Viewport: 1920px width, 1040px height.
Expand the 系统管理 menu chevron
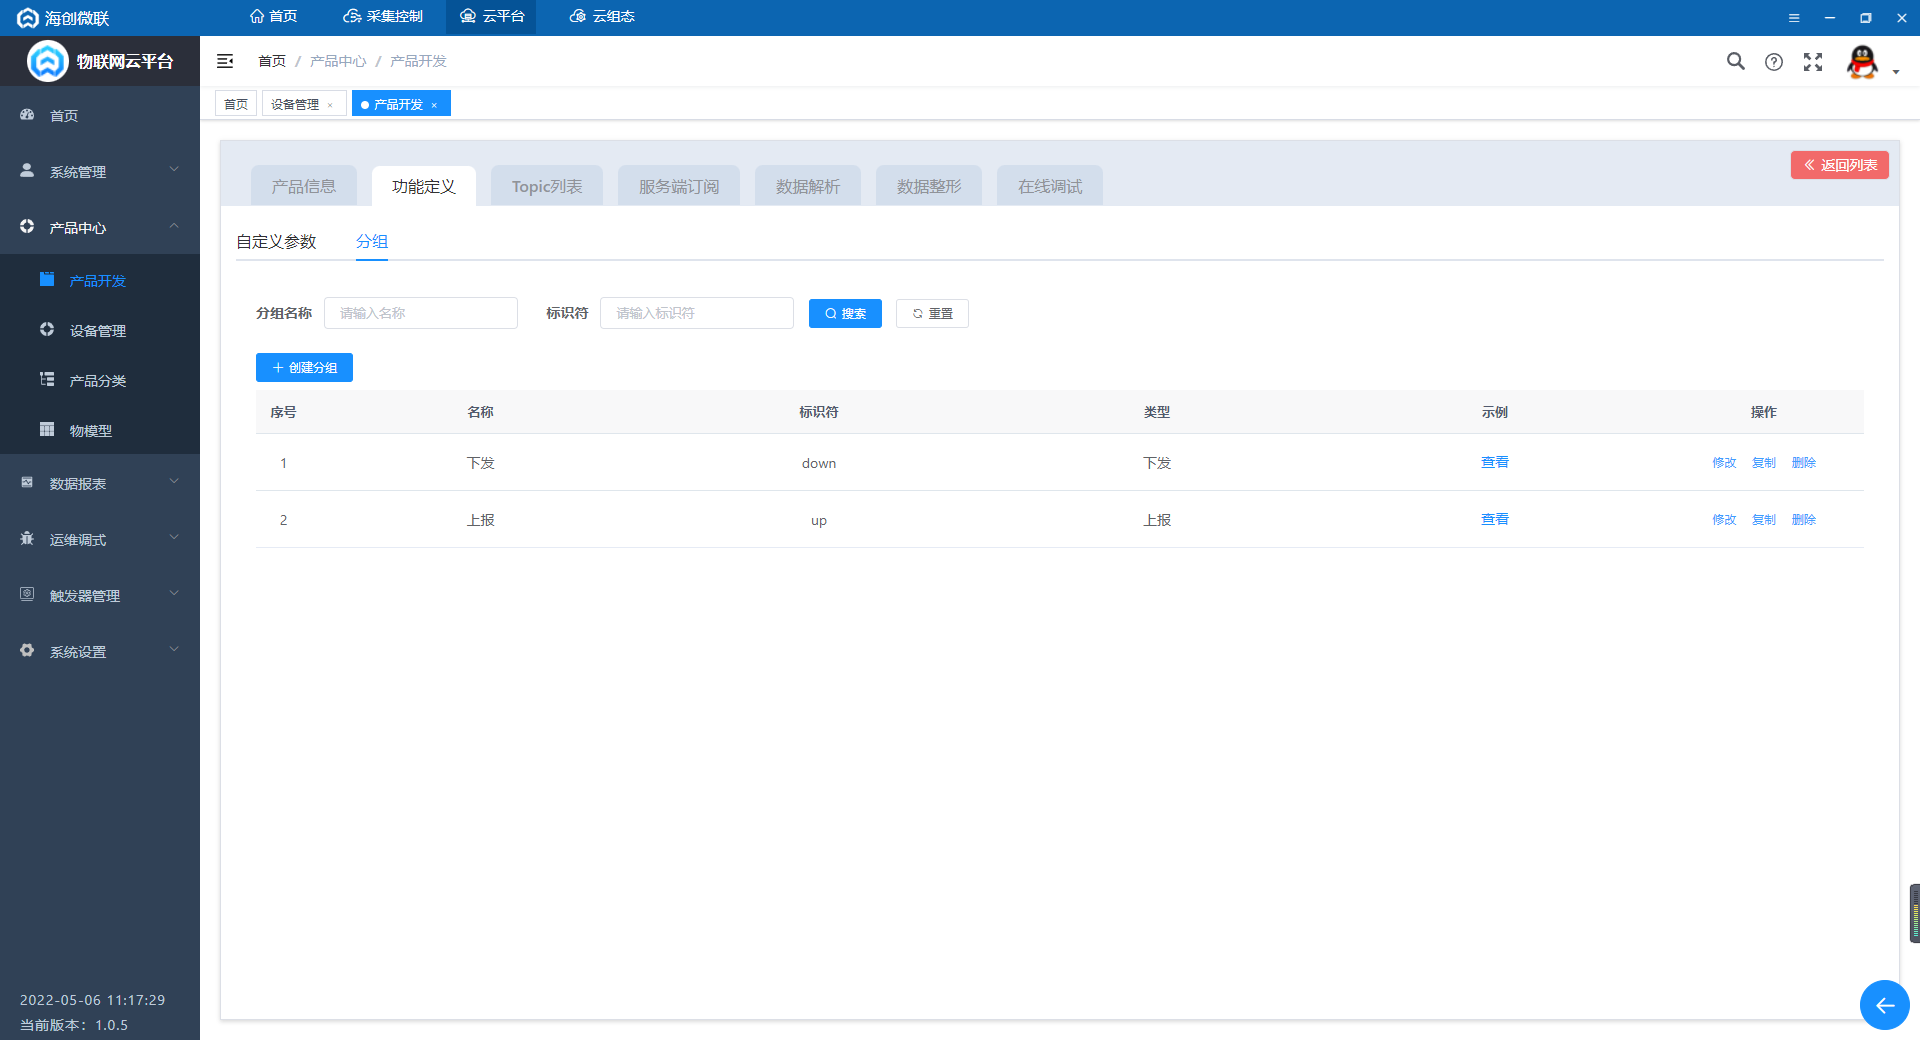click(174, 170)
